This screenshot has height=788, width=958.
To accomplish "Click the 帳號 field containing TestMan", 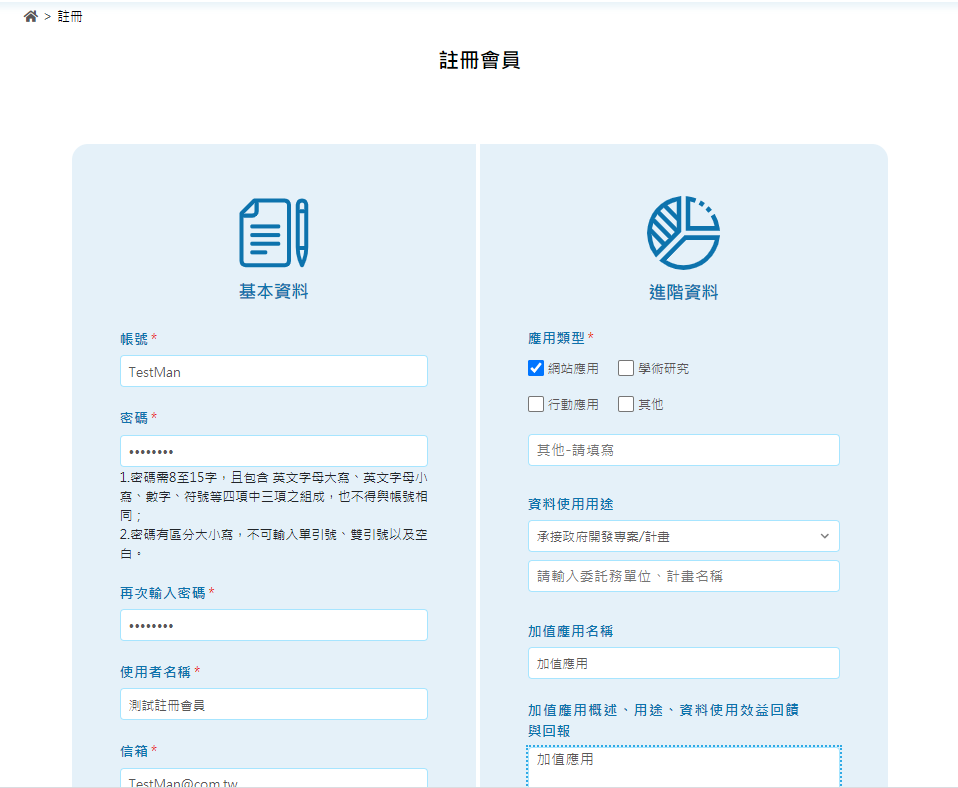I will (273, 370).
